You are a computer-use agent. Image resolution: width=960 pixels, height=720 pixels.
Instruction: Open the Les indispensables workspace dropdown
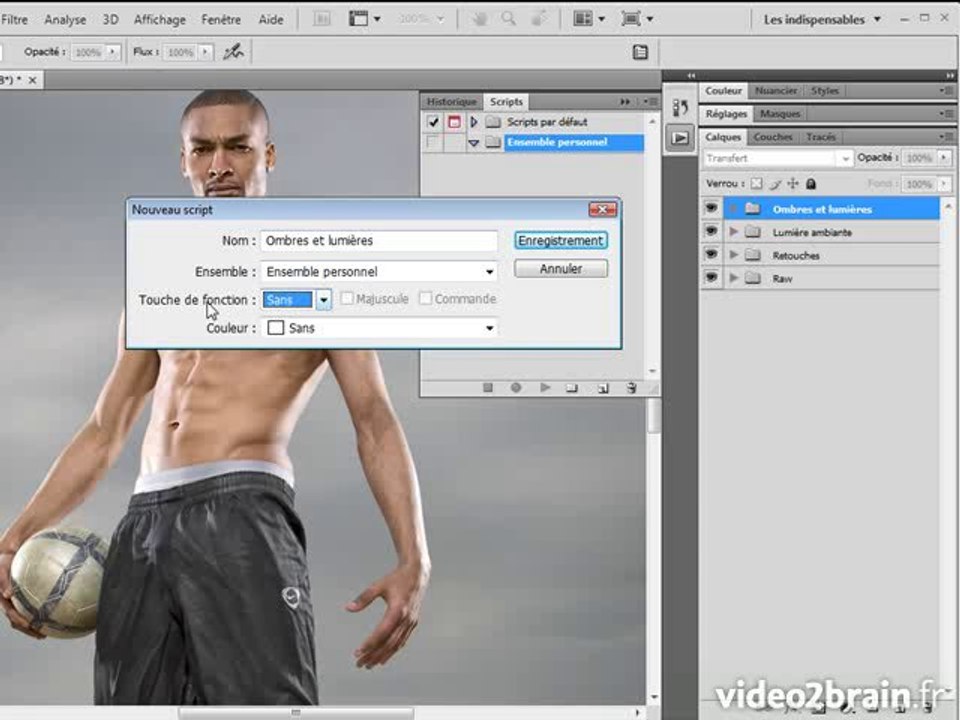[x=822, y=20]
